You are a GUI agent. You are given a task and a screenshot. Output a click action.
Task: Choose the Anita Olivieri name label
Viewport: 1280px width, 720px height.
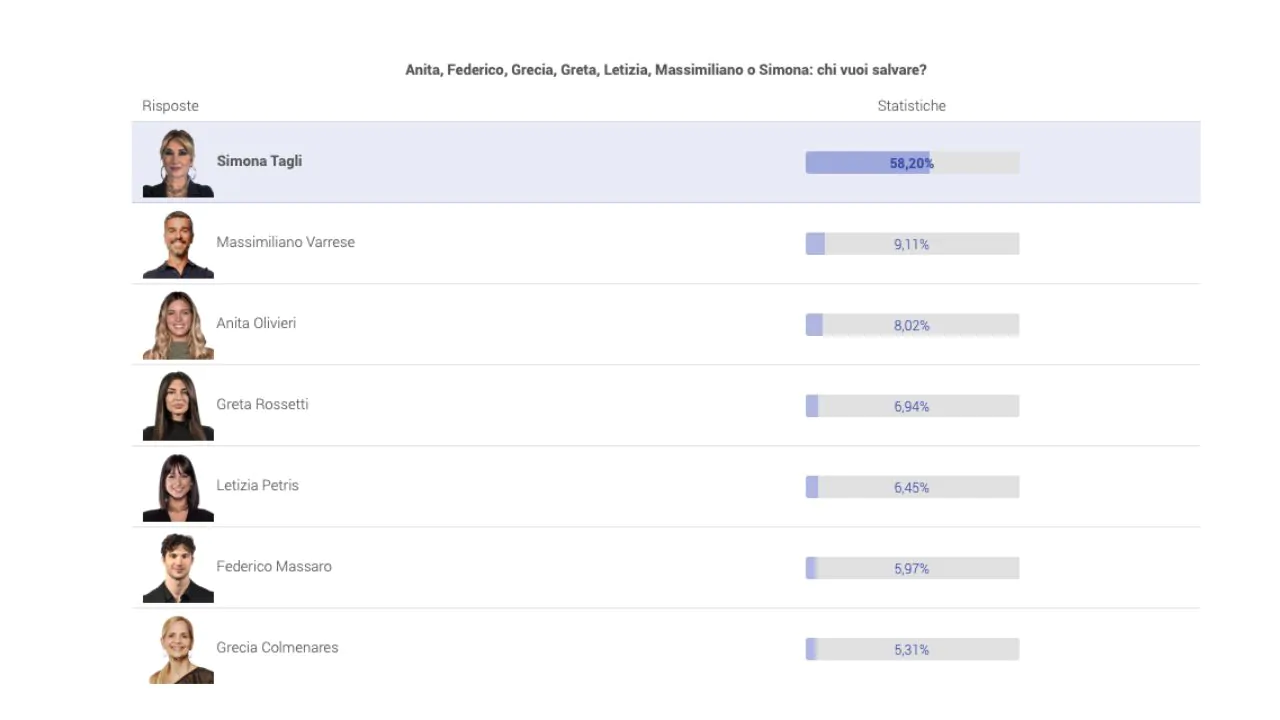[x=256, y=323]
